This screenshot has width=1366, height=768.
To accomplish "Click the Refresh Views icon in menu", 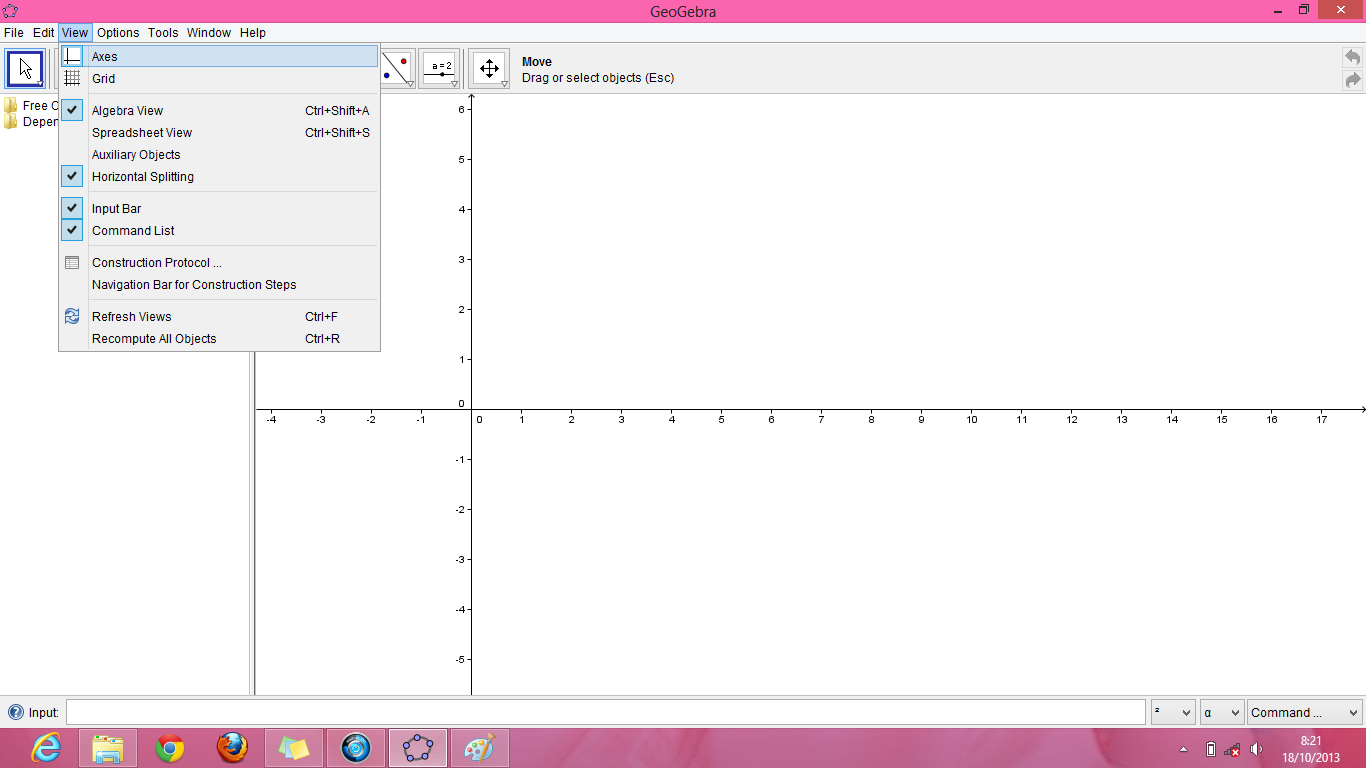I will pos(72,316).
